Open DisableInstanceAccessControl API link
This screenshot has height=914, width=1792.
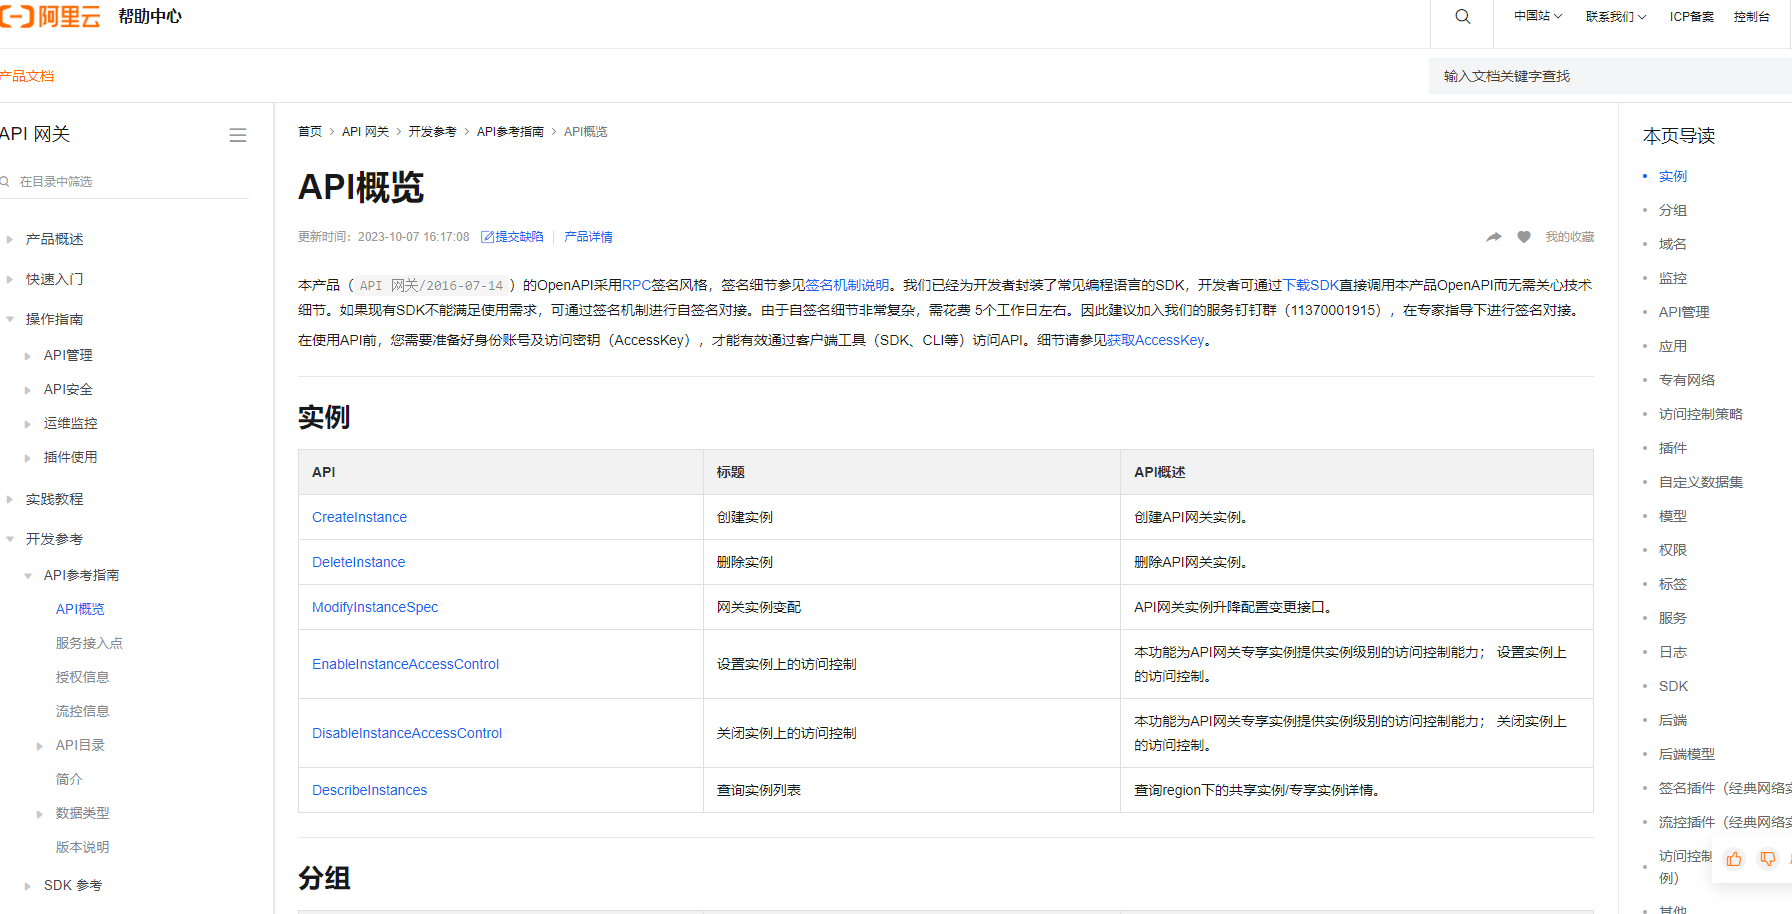[x=407, y=733]
